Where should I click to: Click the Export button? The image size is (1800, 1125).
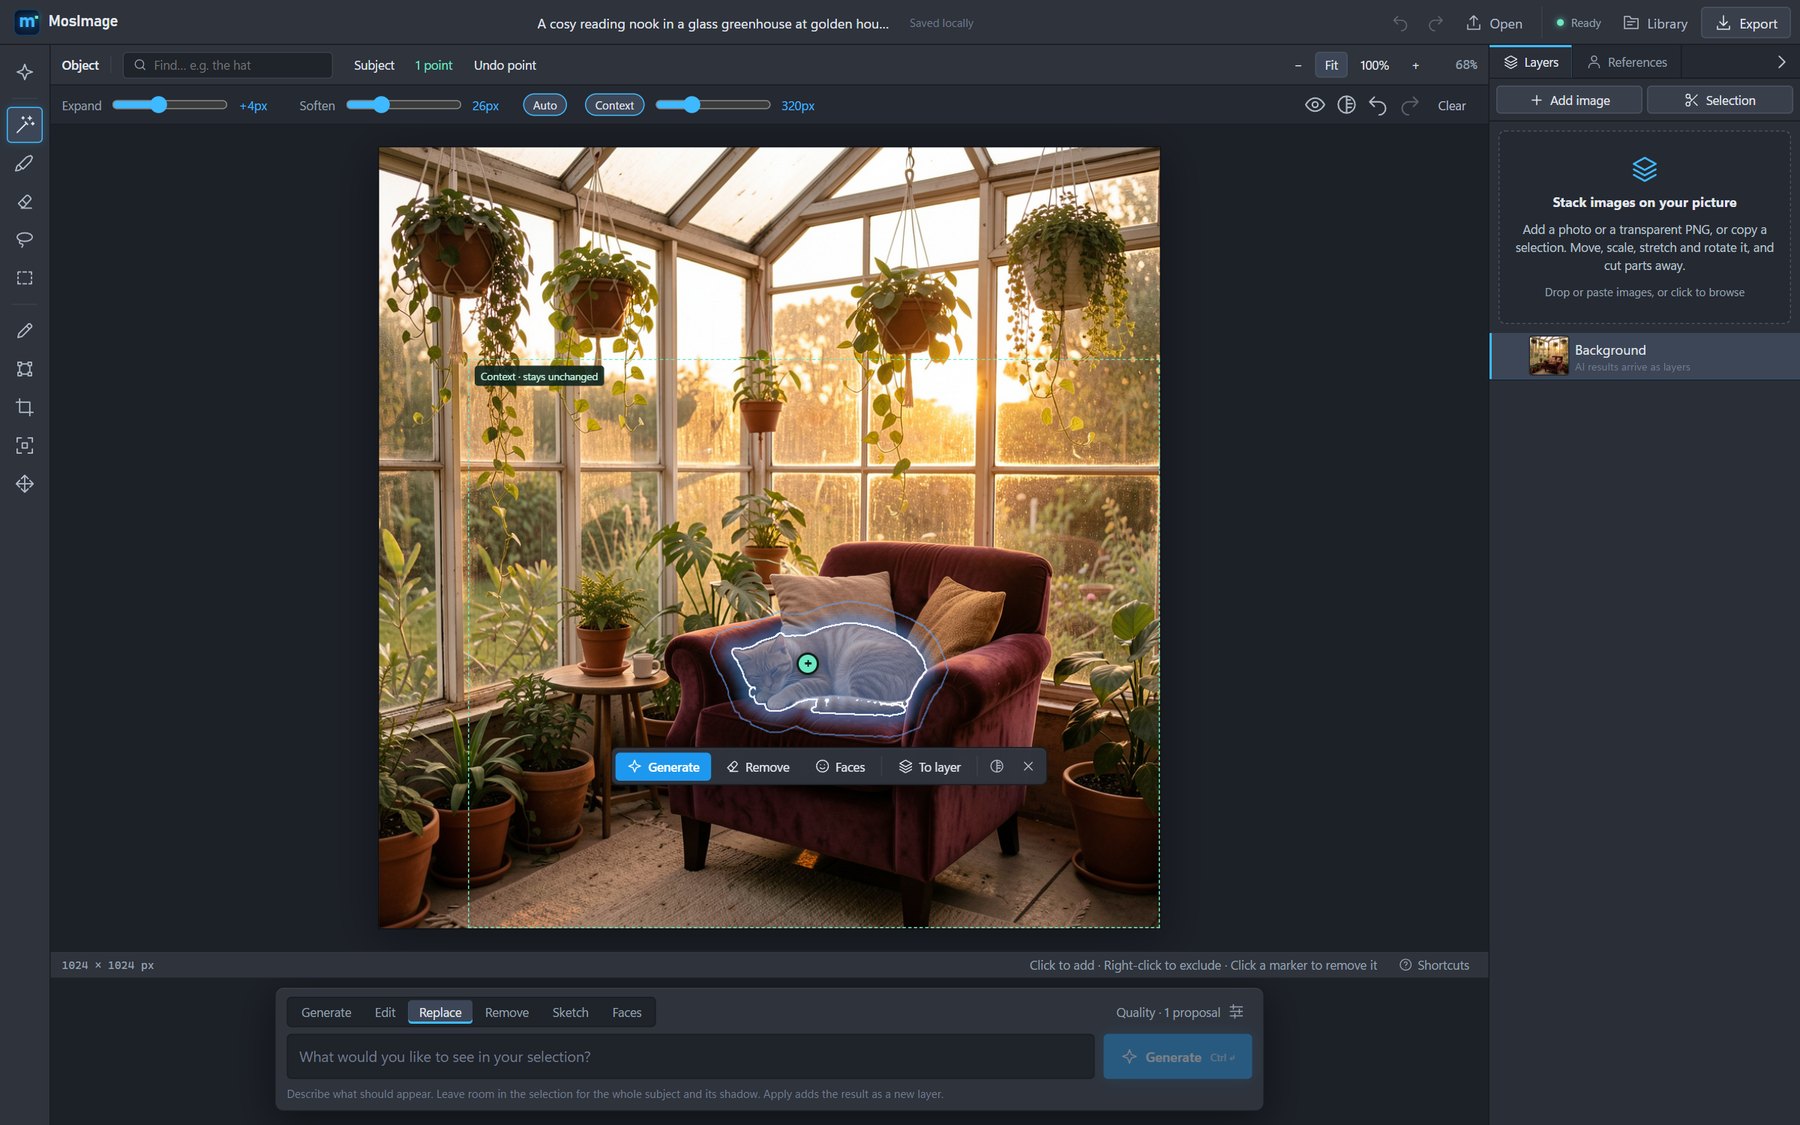[x=1746, y=23]
